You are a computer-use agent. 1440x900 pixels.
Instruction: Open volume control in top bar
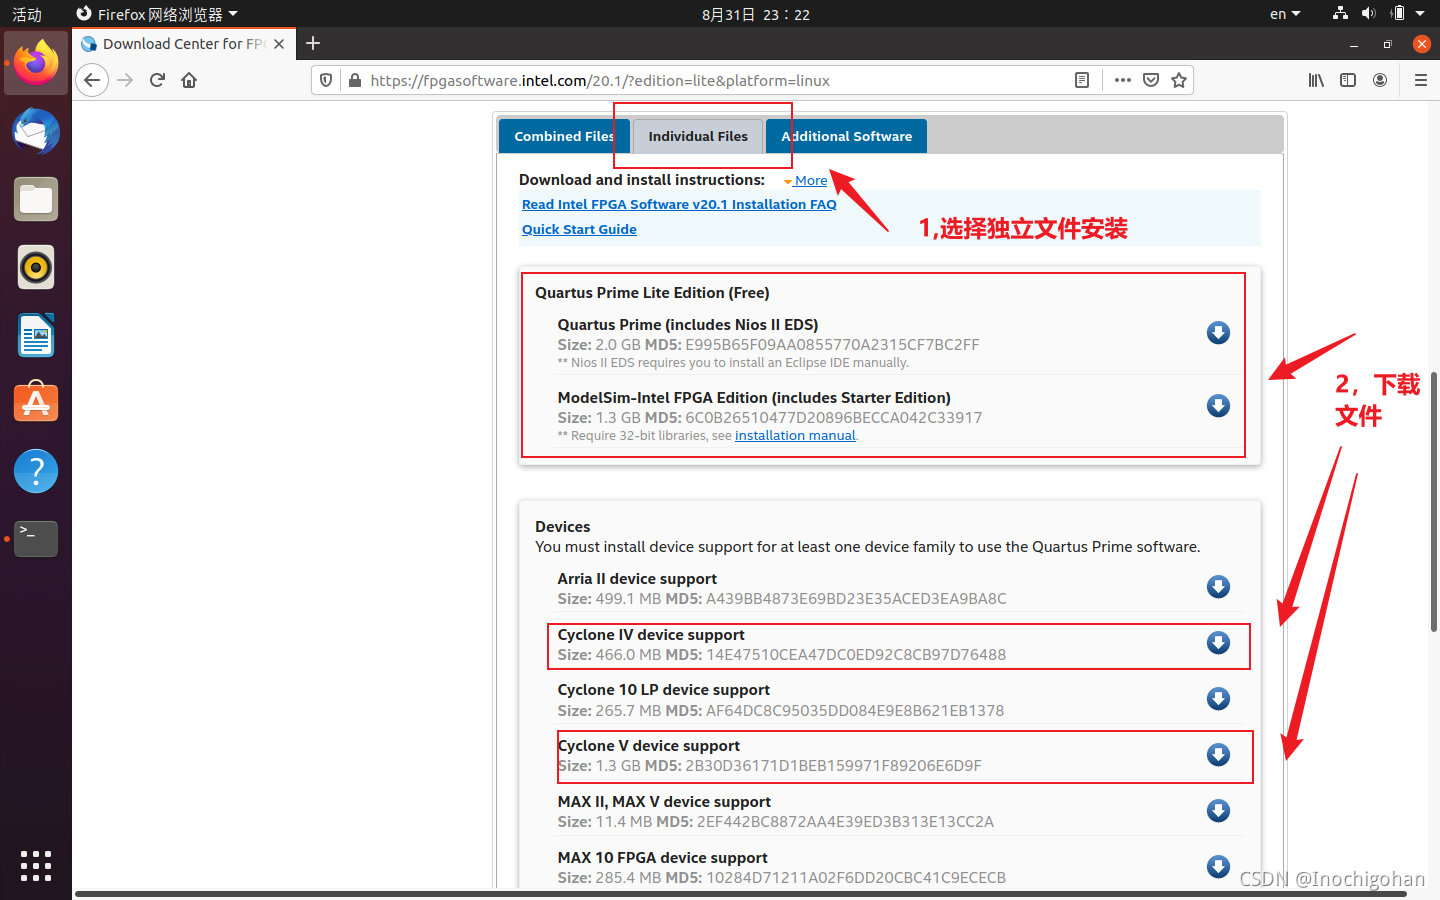coord(1369,14)
